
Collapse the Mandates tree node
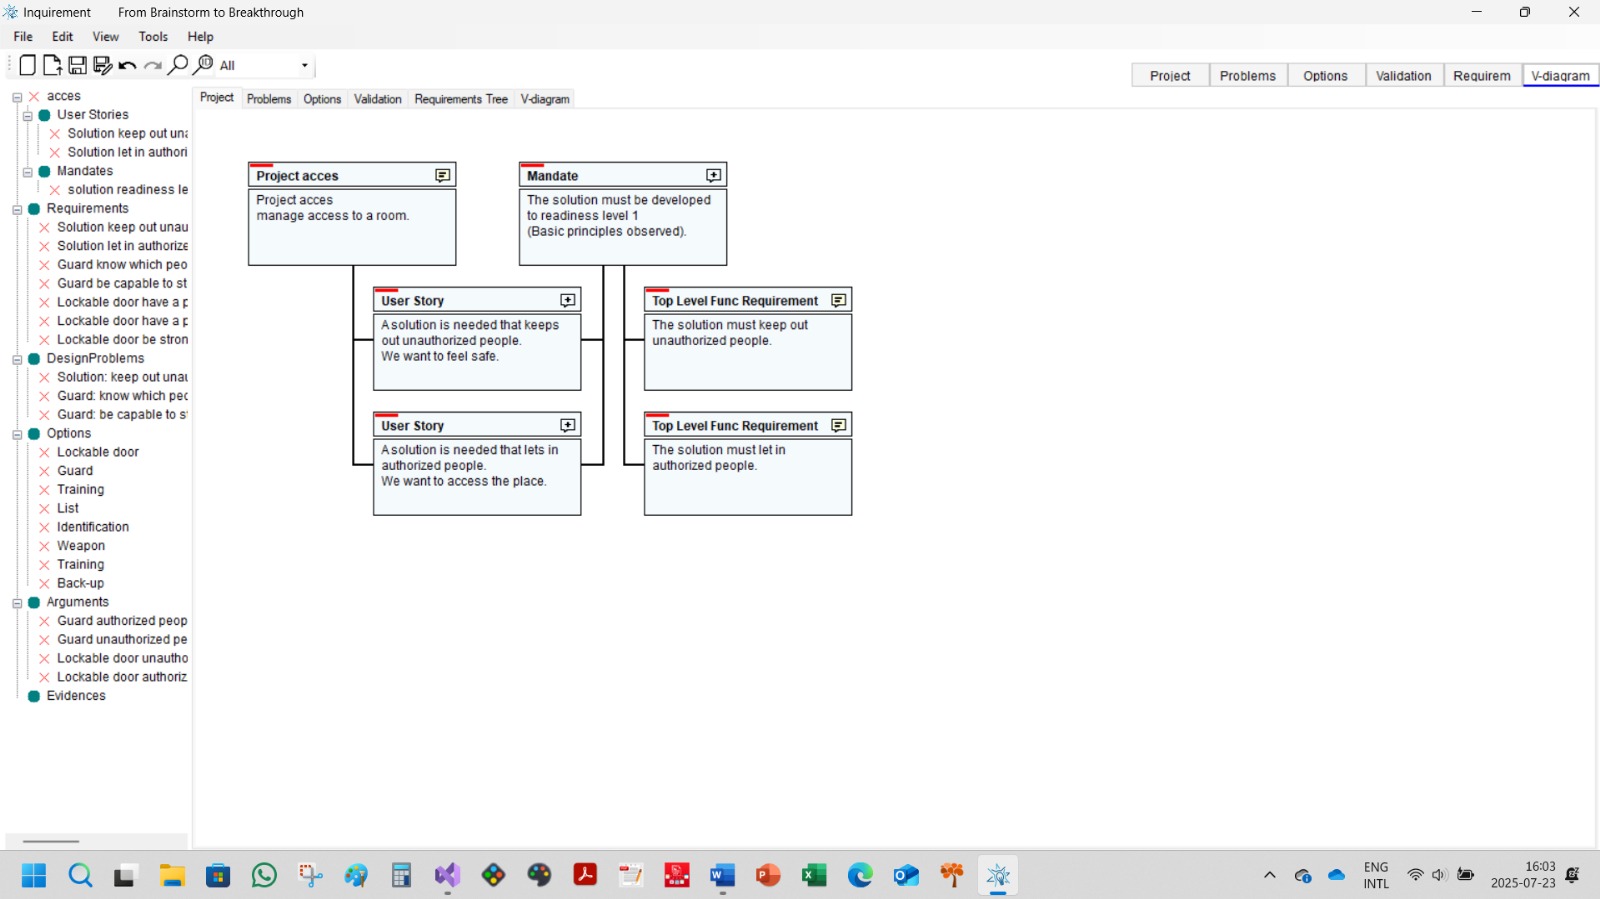(28, 172)
